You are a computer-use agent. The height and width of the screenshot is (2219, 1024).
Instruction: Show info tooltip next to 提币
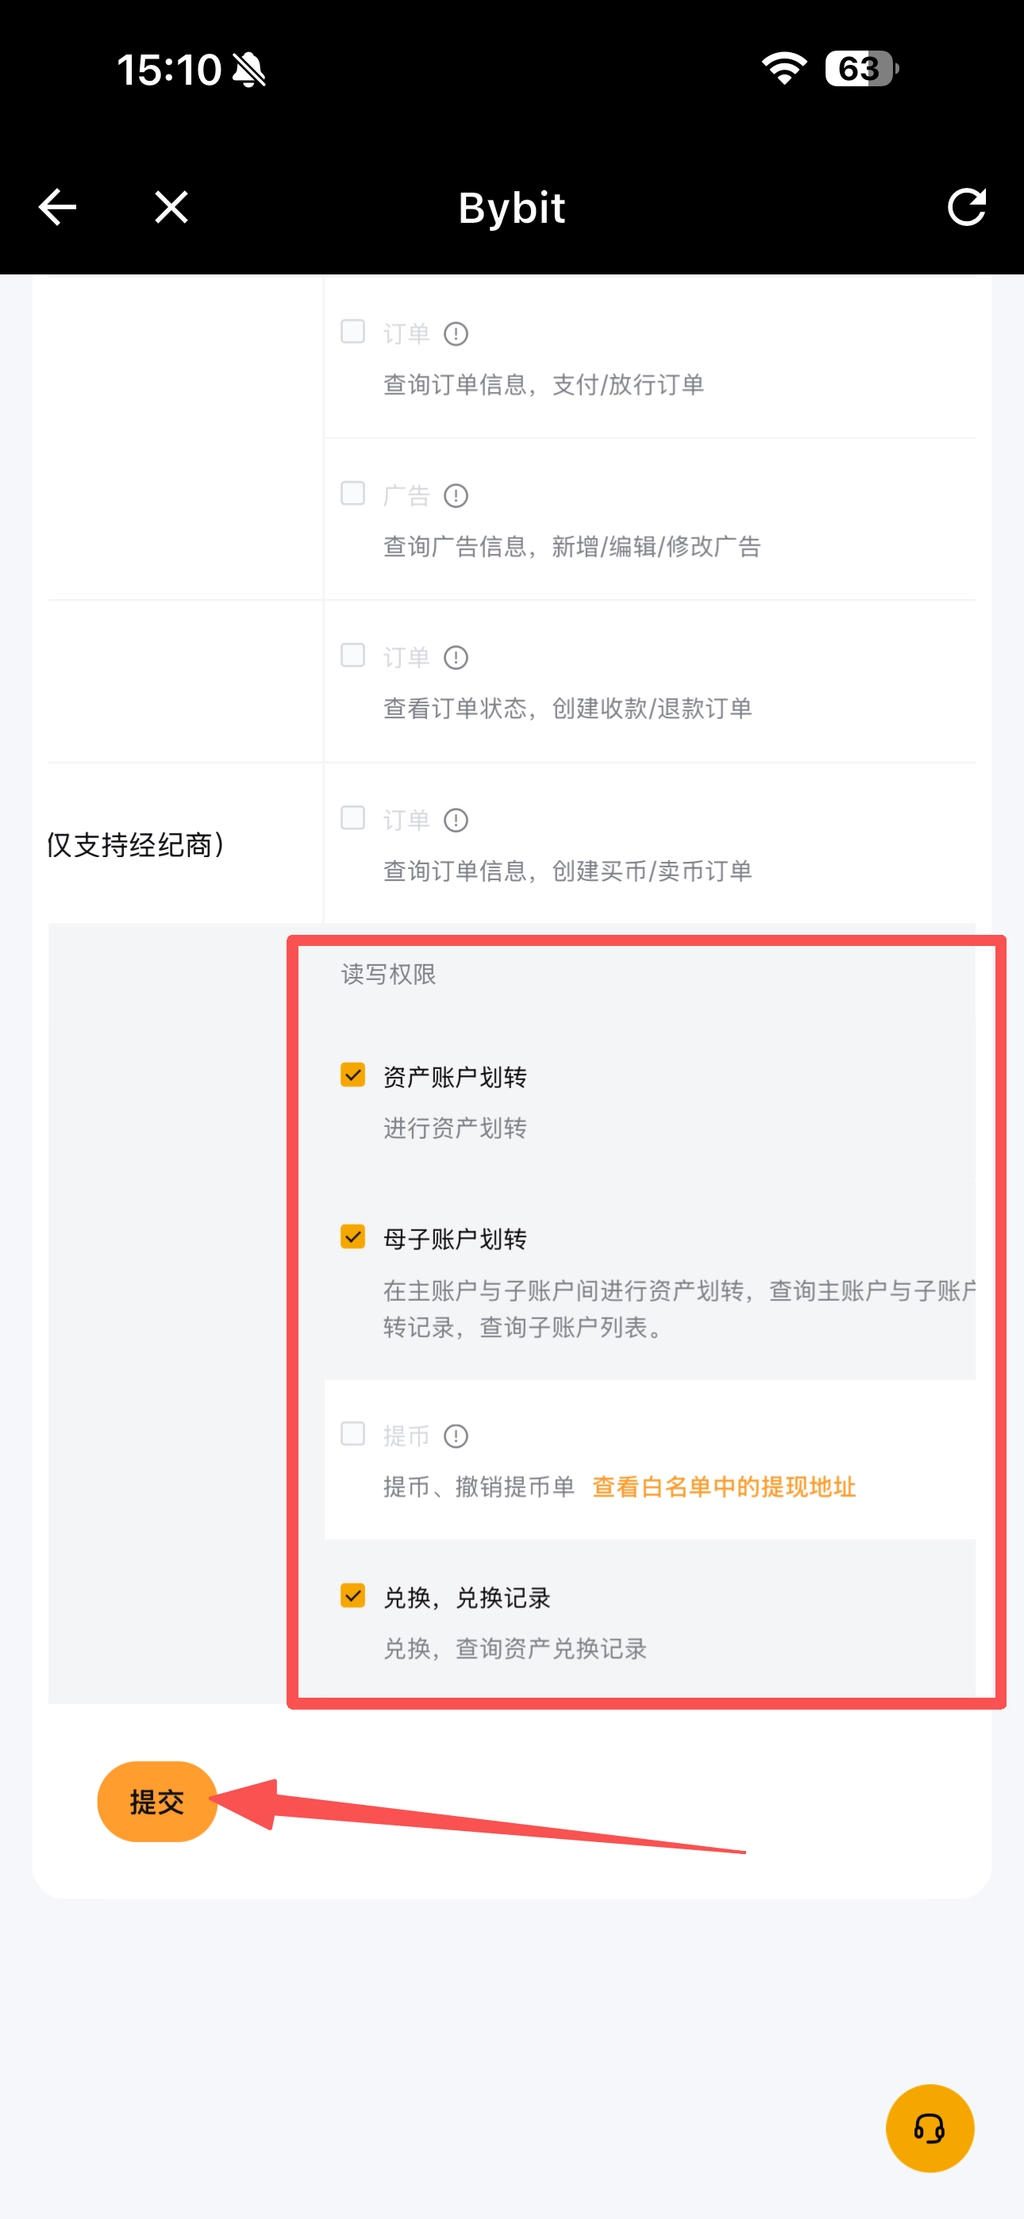(456, 1437)
